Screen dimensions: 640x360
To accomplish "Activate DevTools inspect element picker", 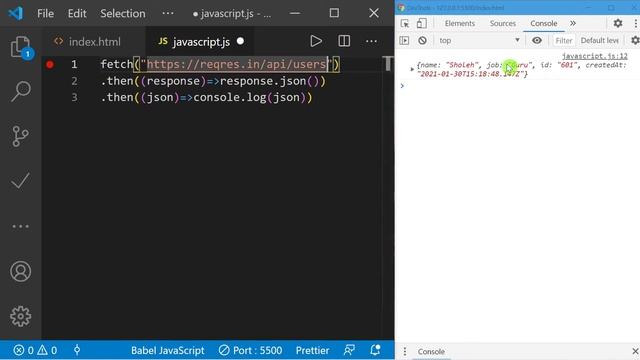I will click(405, 23).
